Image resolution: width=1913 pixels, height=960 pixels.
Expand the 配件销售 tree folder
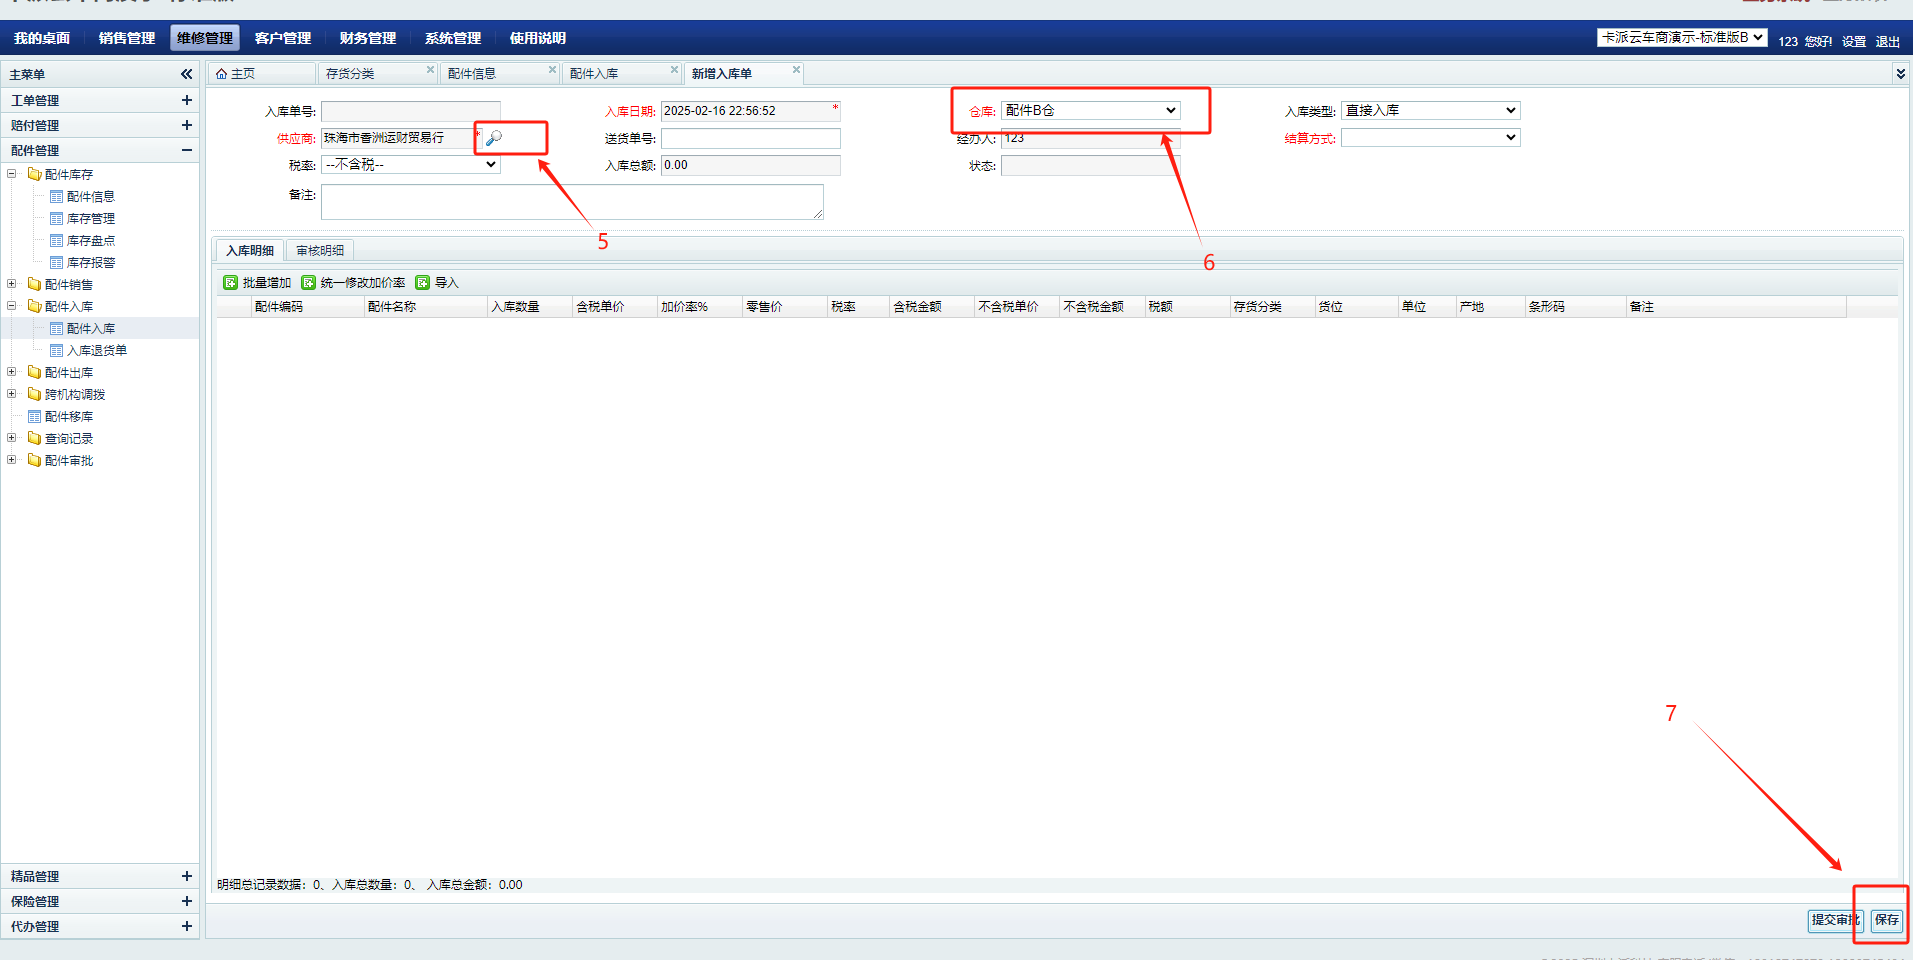coord(12,284)
